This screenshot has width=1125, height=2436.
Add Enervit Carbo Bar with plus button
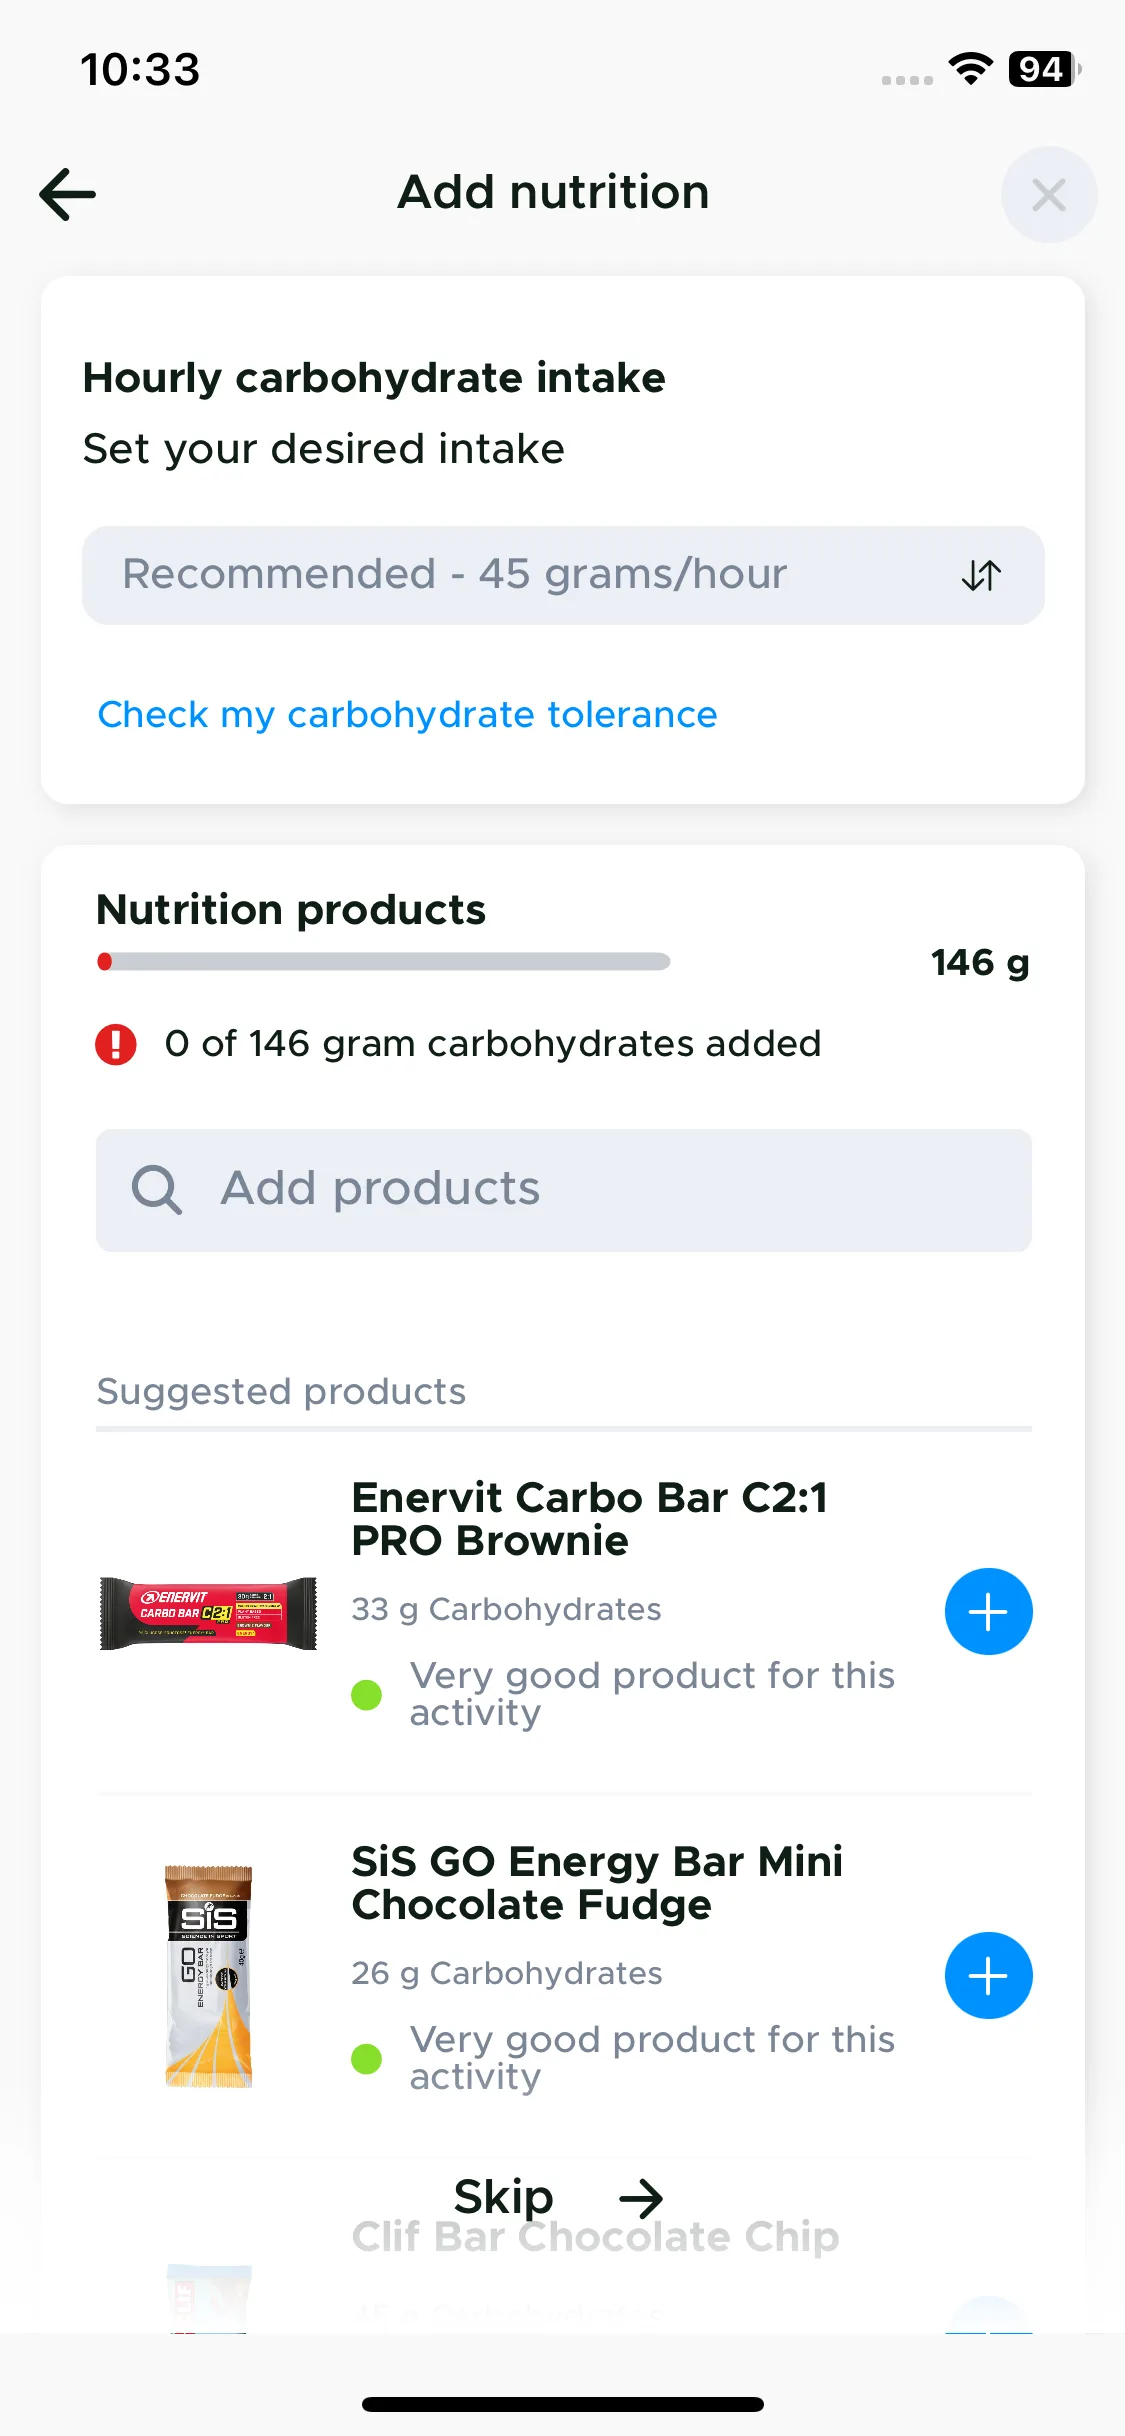[988, 1611]
